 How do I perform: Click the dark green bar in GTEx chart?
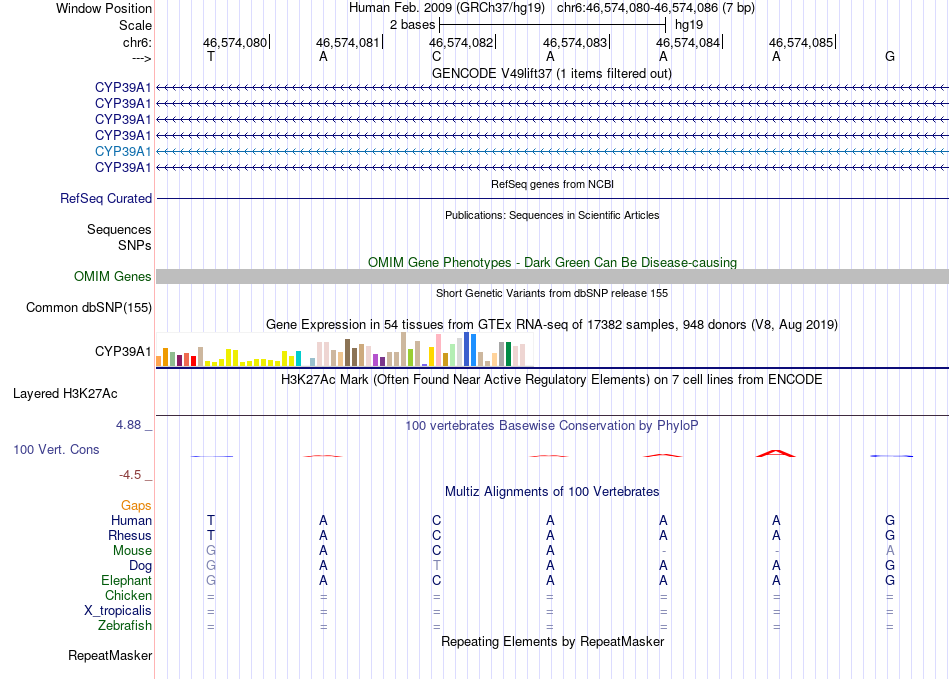[508, 354]
